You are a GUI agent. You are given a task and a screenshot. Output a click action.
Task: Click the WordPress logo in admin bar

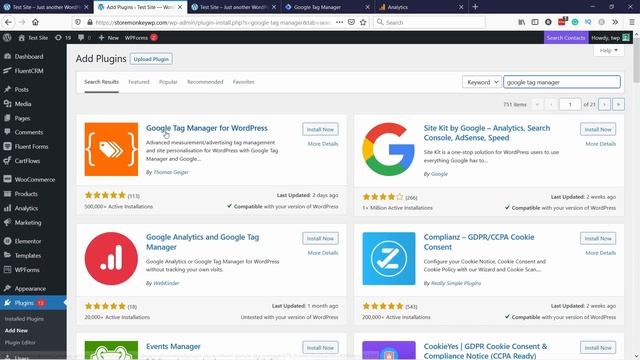click(x=7, y=38)
